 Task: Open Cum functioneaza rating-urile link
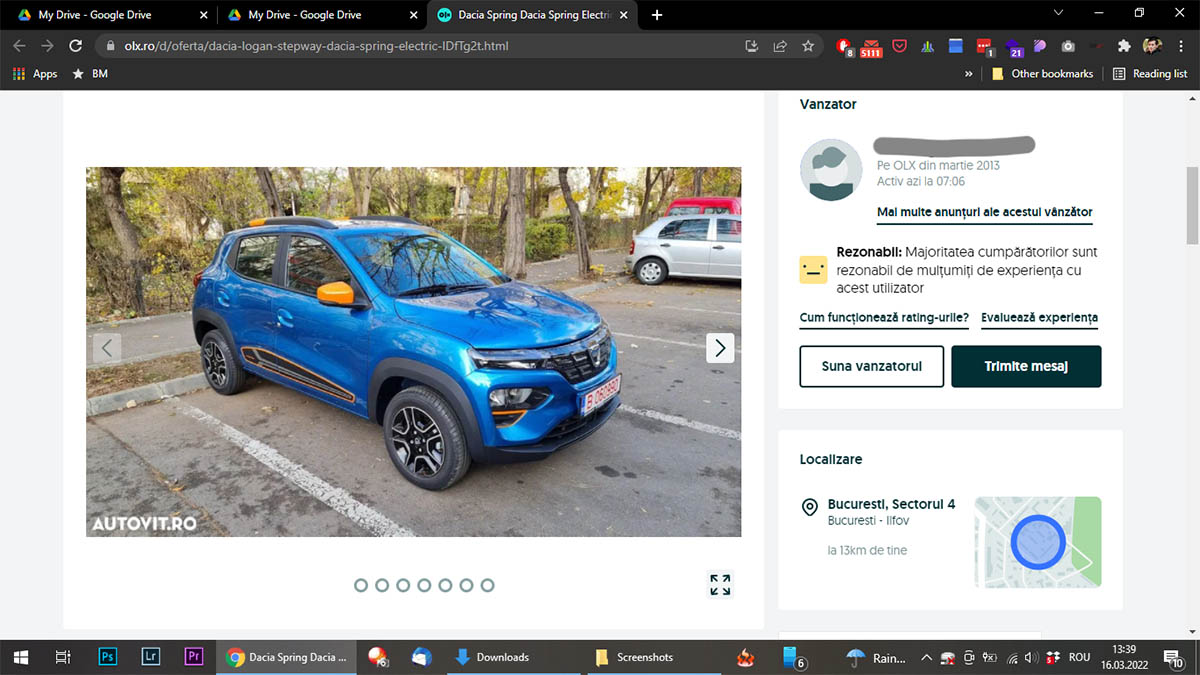(884, 318)
